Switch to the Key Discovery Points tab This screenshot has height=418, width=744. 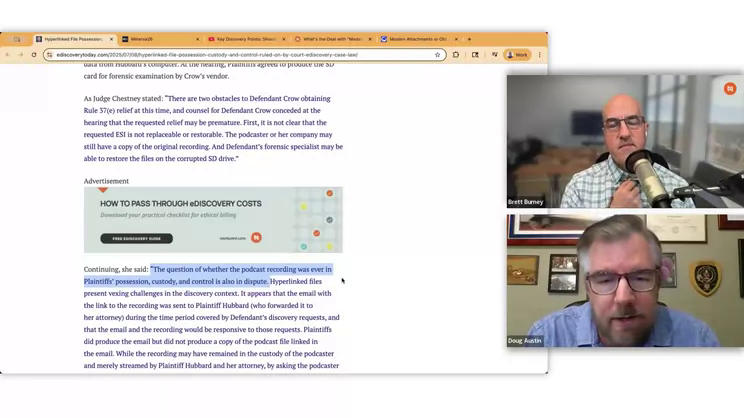coord(245,39)
